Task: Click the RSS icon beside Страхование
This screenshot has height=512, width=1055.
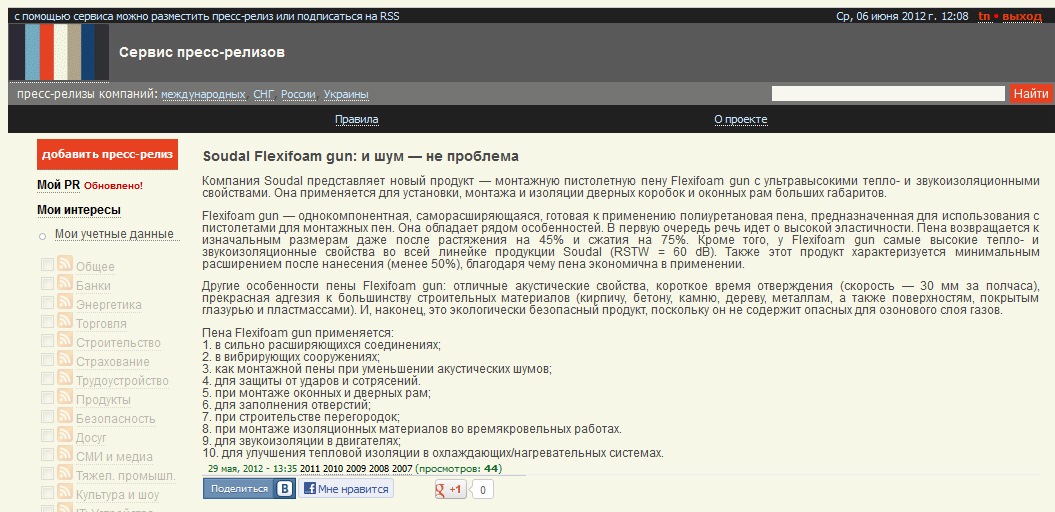Action: pyautogui.click(x=65, y=359)
